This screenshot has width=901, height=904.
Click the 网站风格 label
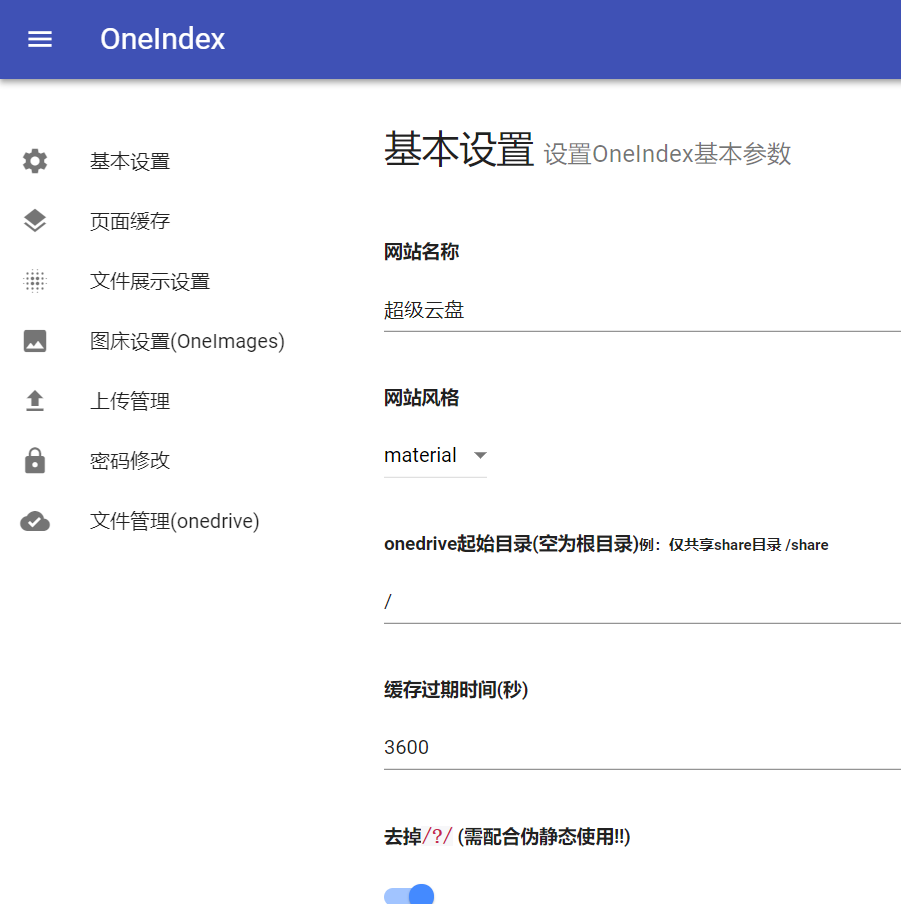click(x=421, y=398)
